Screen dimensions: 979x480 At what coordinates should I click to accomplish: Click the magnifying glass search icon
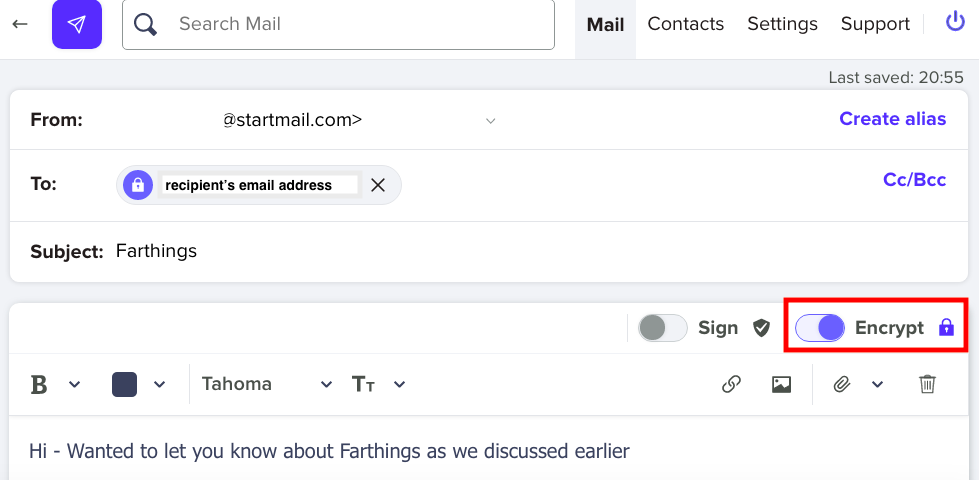[146, 24]
